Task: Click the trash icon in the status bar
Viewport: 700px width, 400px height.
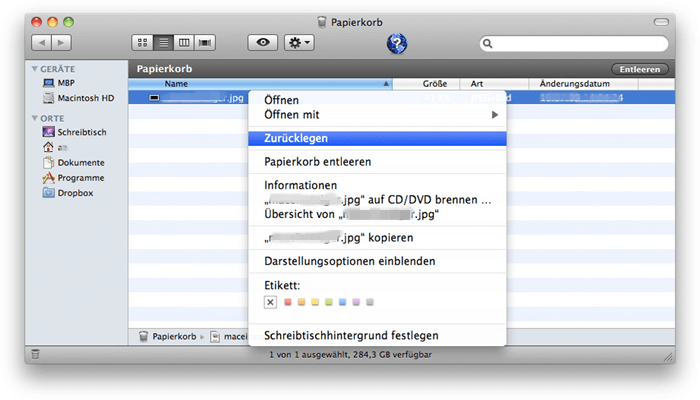Action: pos(36,354)
